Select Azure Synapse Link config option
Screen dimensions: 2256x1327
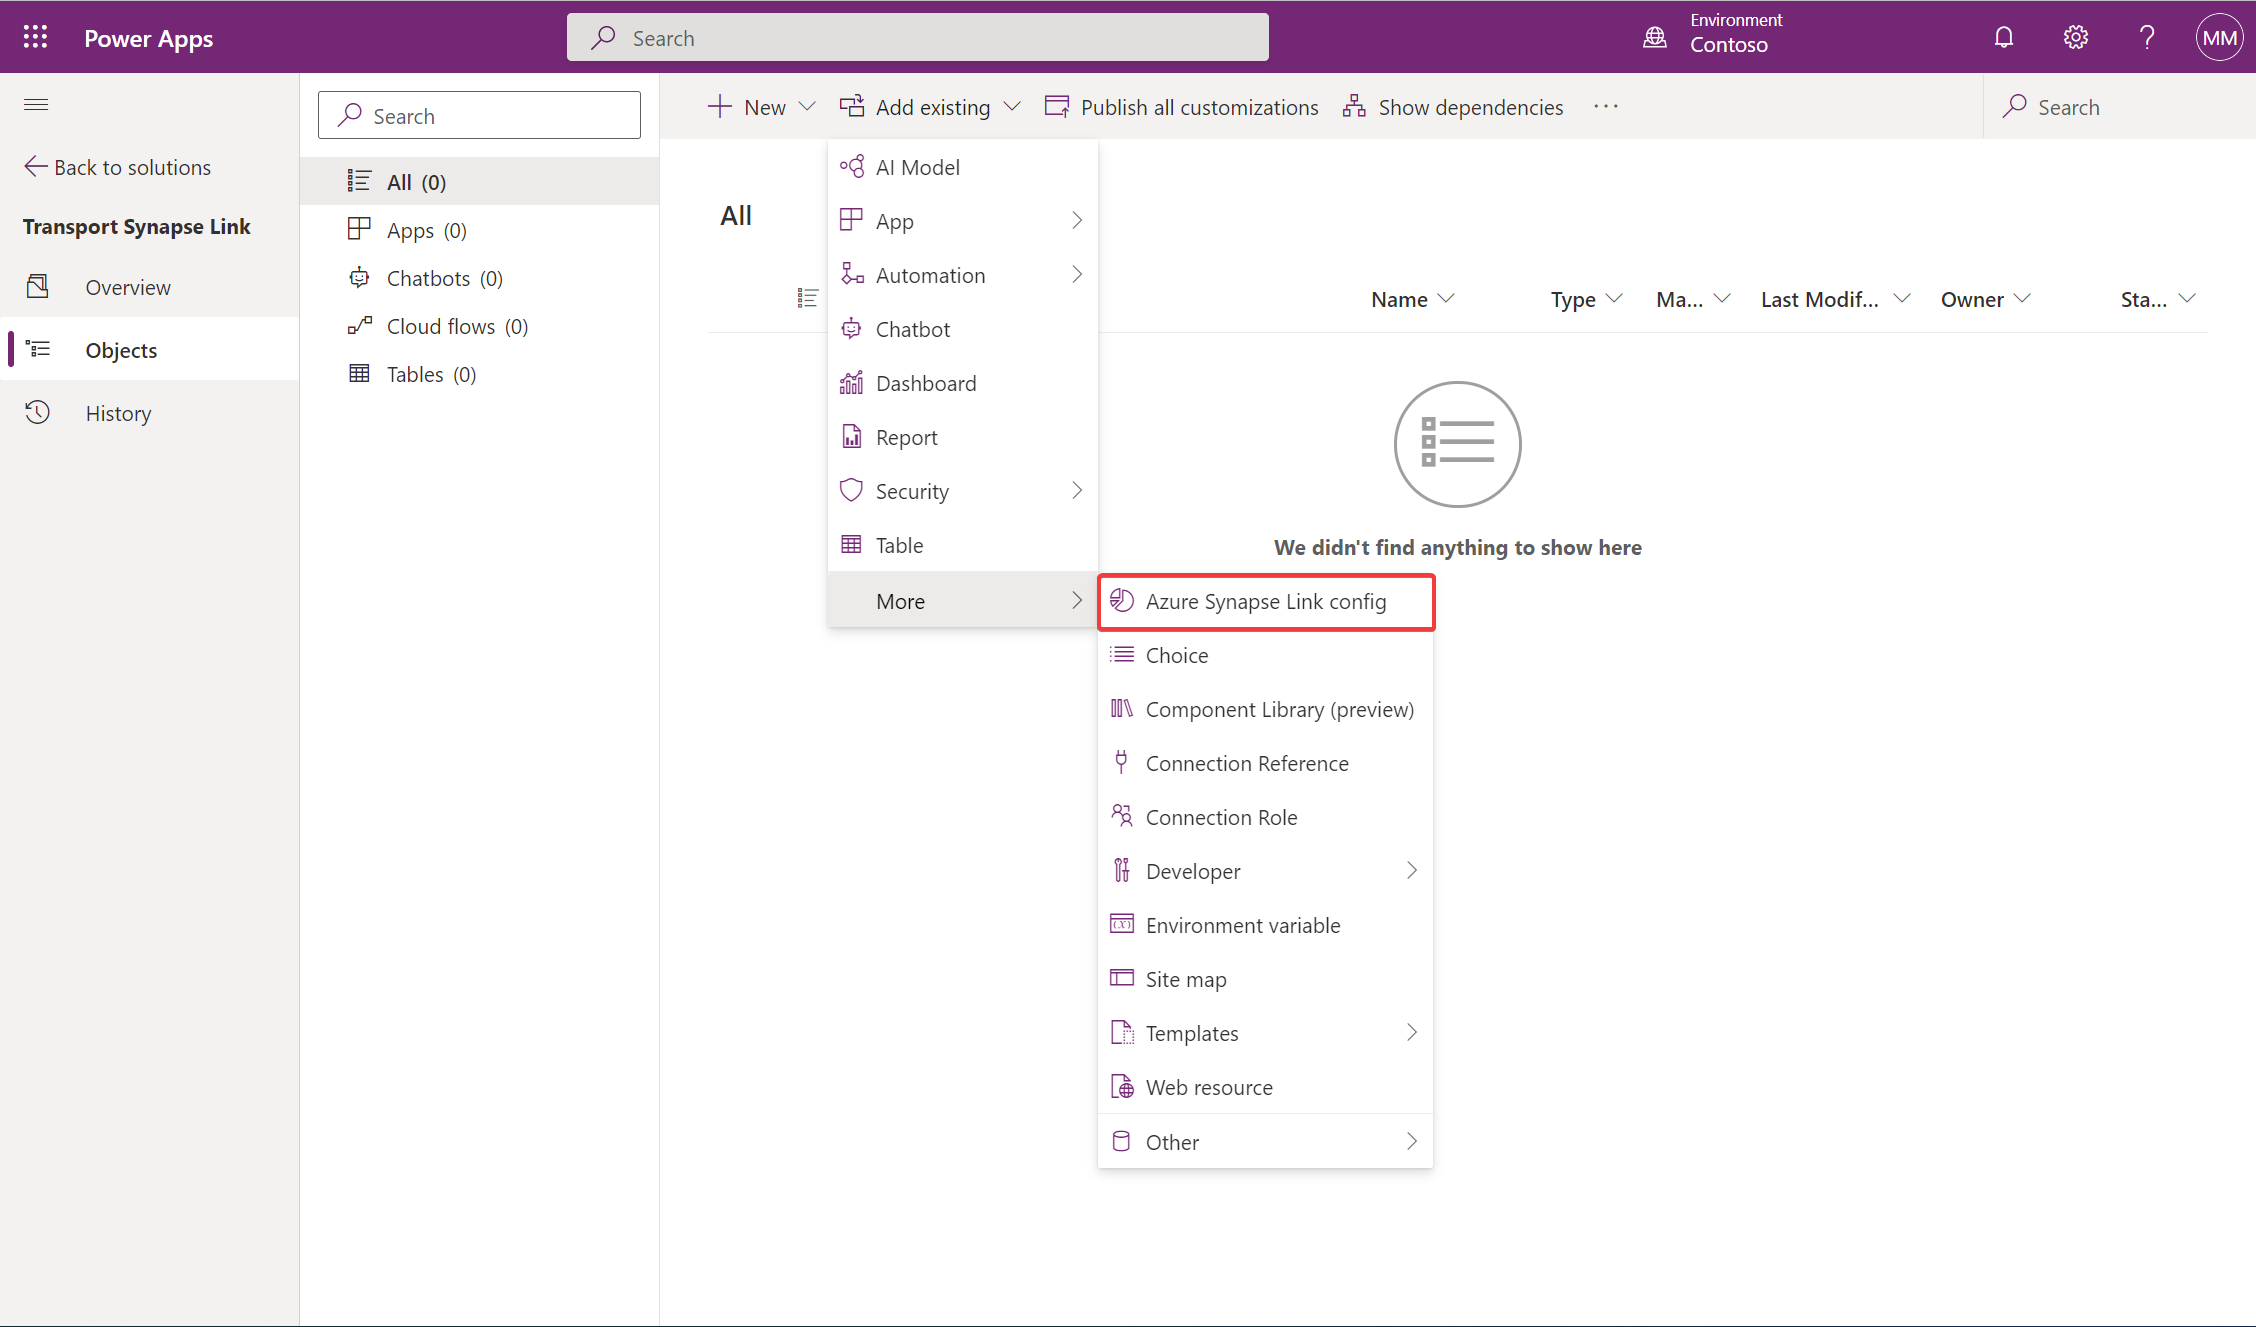coord(1265,600)
